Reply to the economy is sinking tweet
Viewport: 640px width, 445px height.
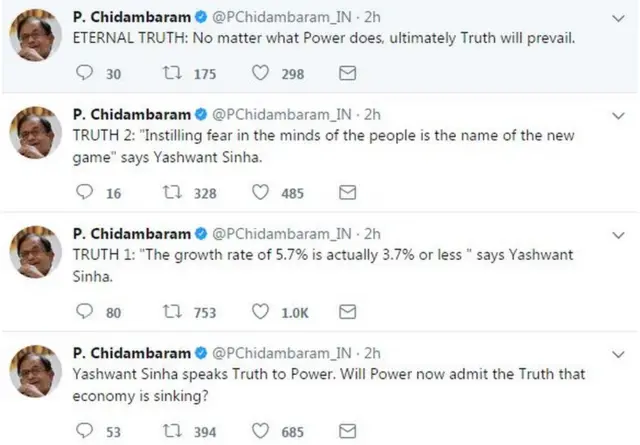click(86, 431)
